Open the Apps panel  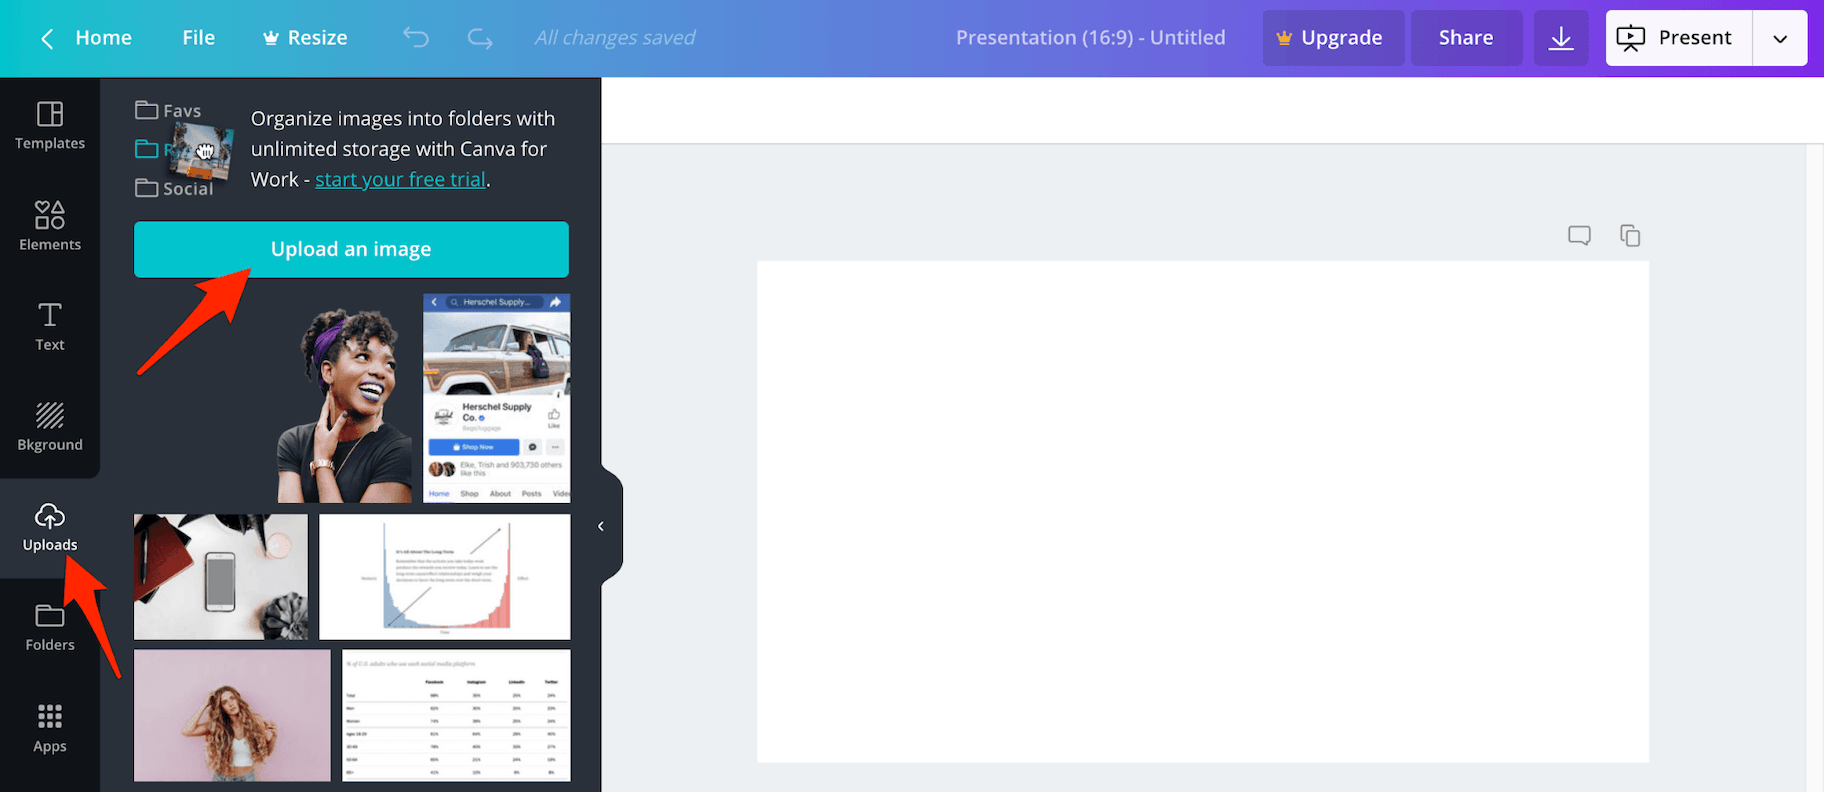coord(50,728)
